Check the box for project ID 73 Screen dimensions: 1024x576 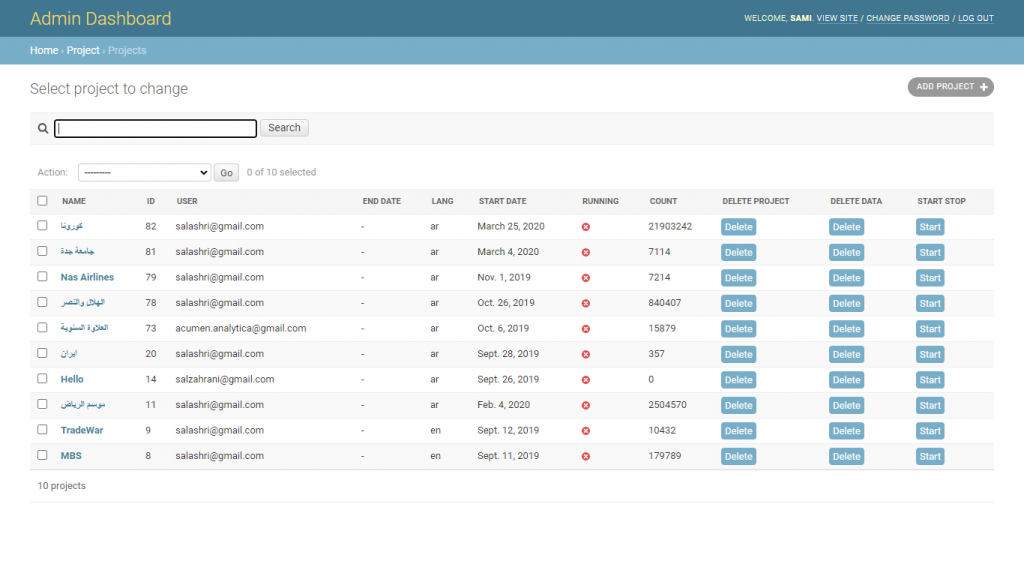point(42,327)
